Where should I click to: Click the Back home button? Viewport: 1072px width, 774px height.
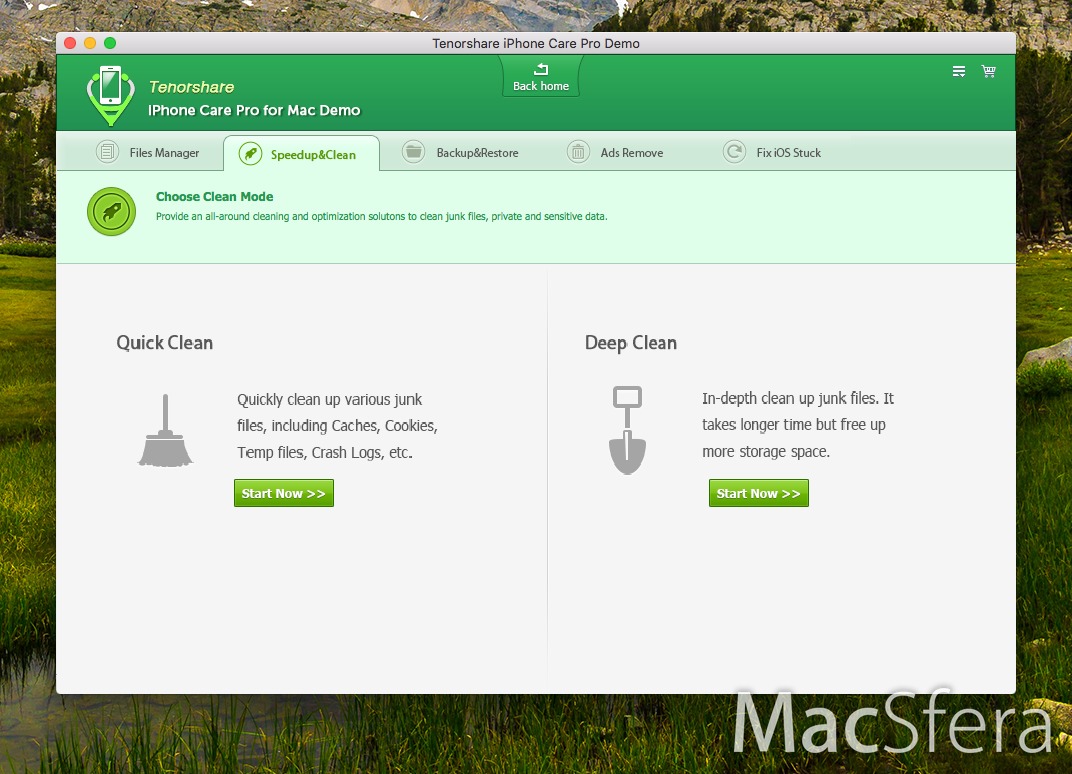coord(541,76)
